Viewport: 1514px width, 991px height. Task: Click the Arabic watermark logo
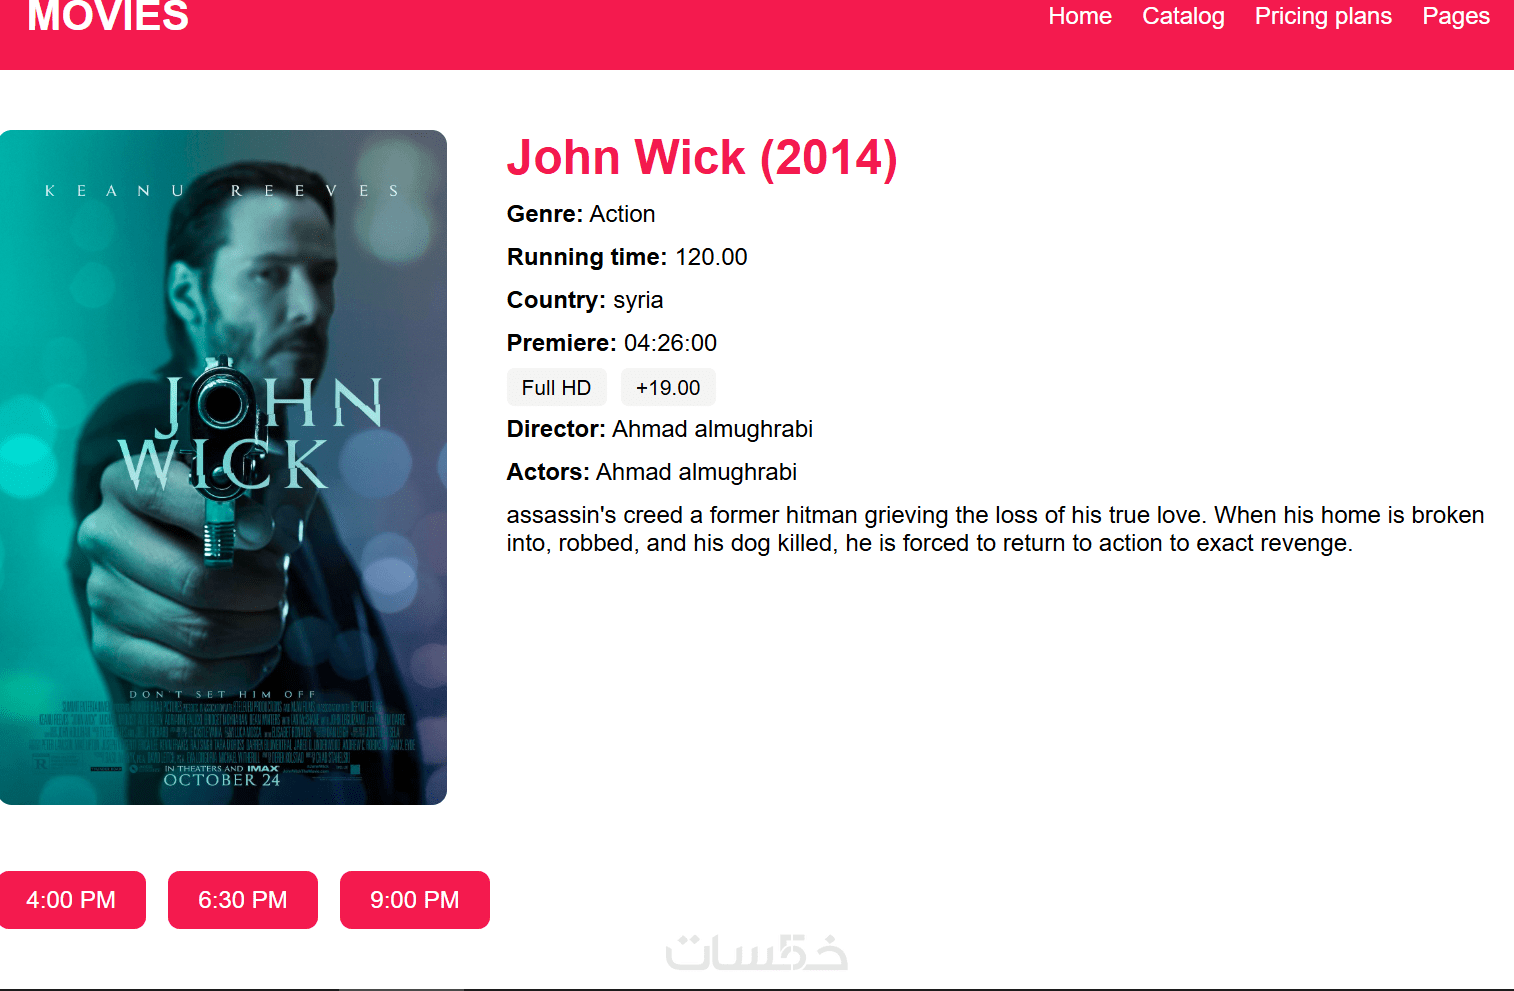pyautogui.click(x=757, y=953)
